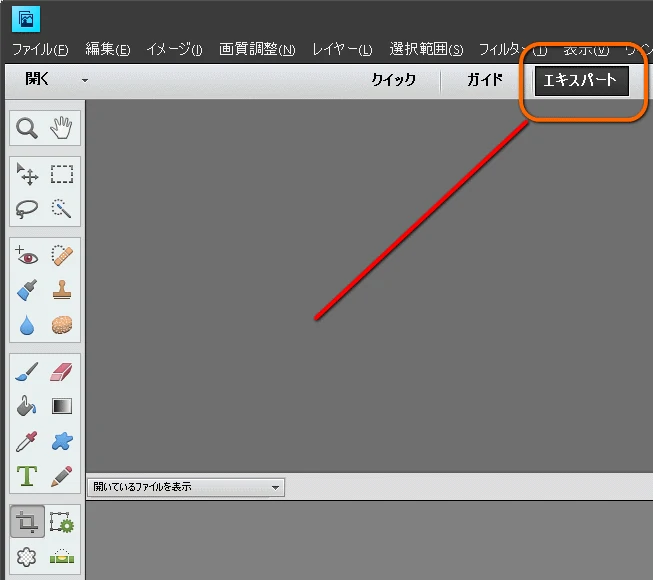Image resolution: width=653 pixels, height=580 pixels.
Task: Select the Eraser tool
Action: 61,372
